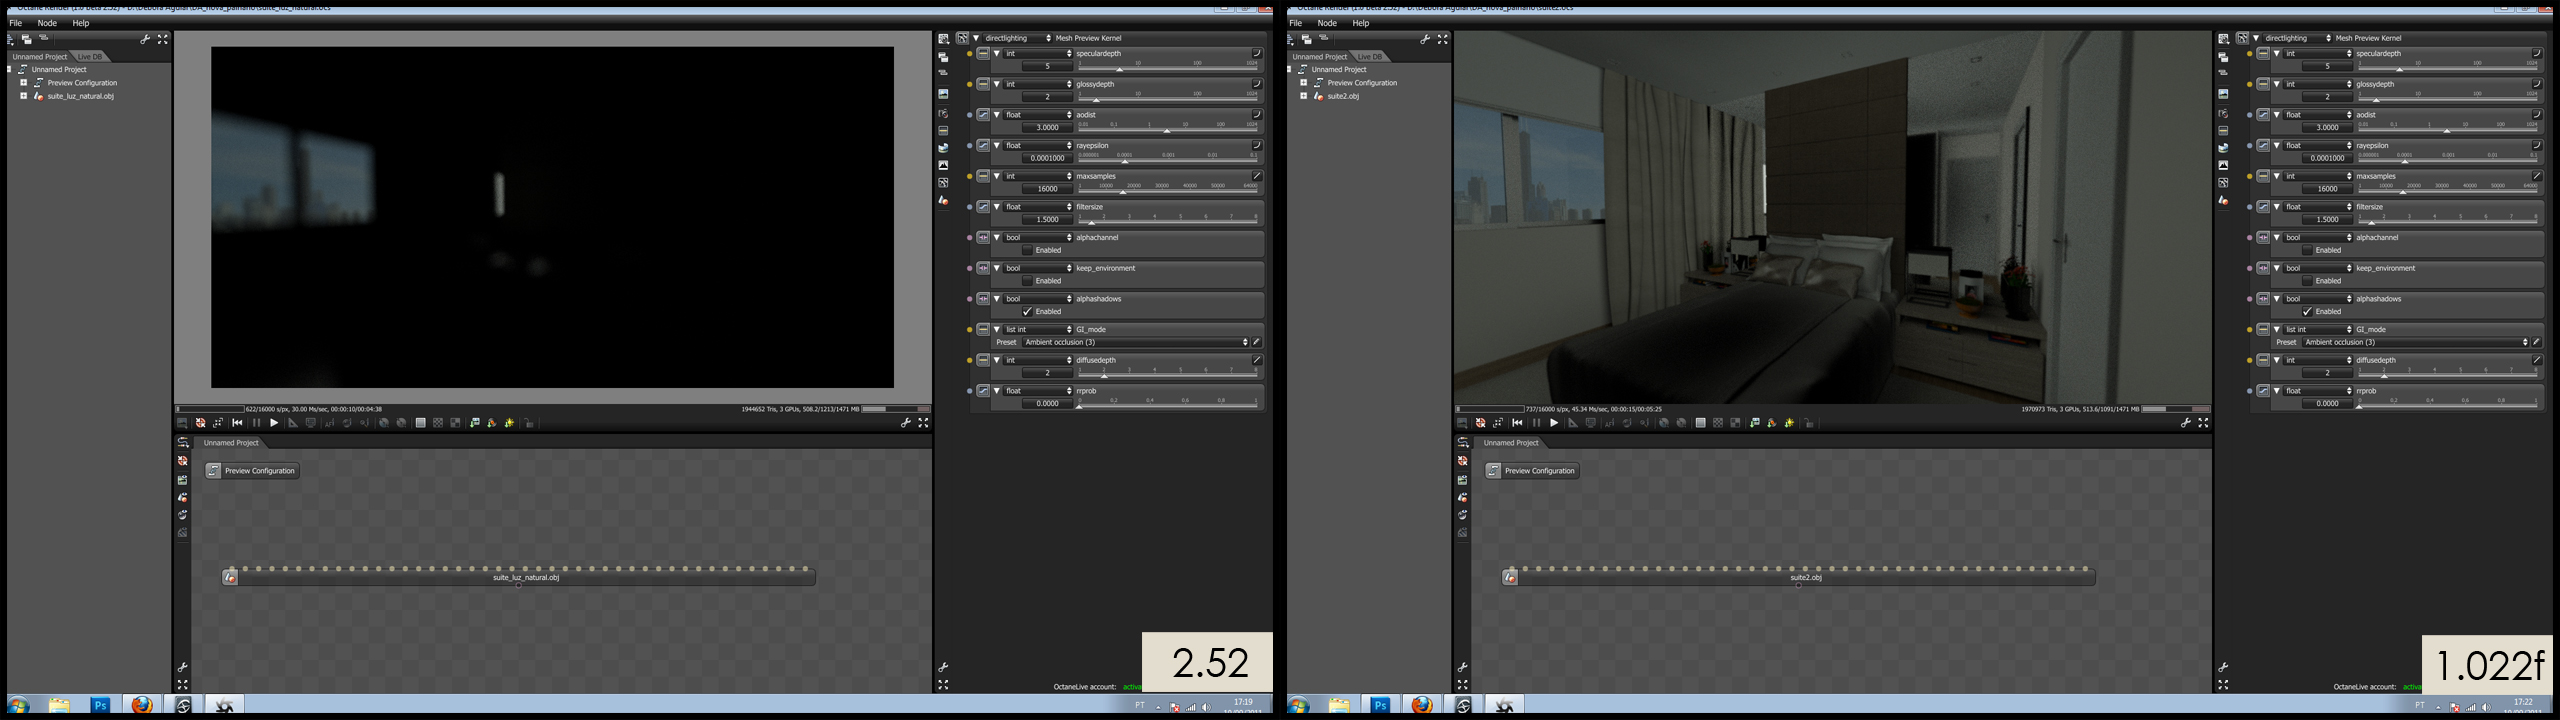Click wrench icon under suite_luz_natural render viewport
This screenshot has height=720, width=2560.
tap(905, 423)
